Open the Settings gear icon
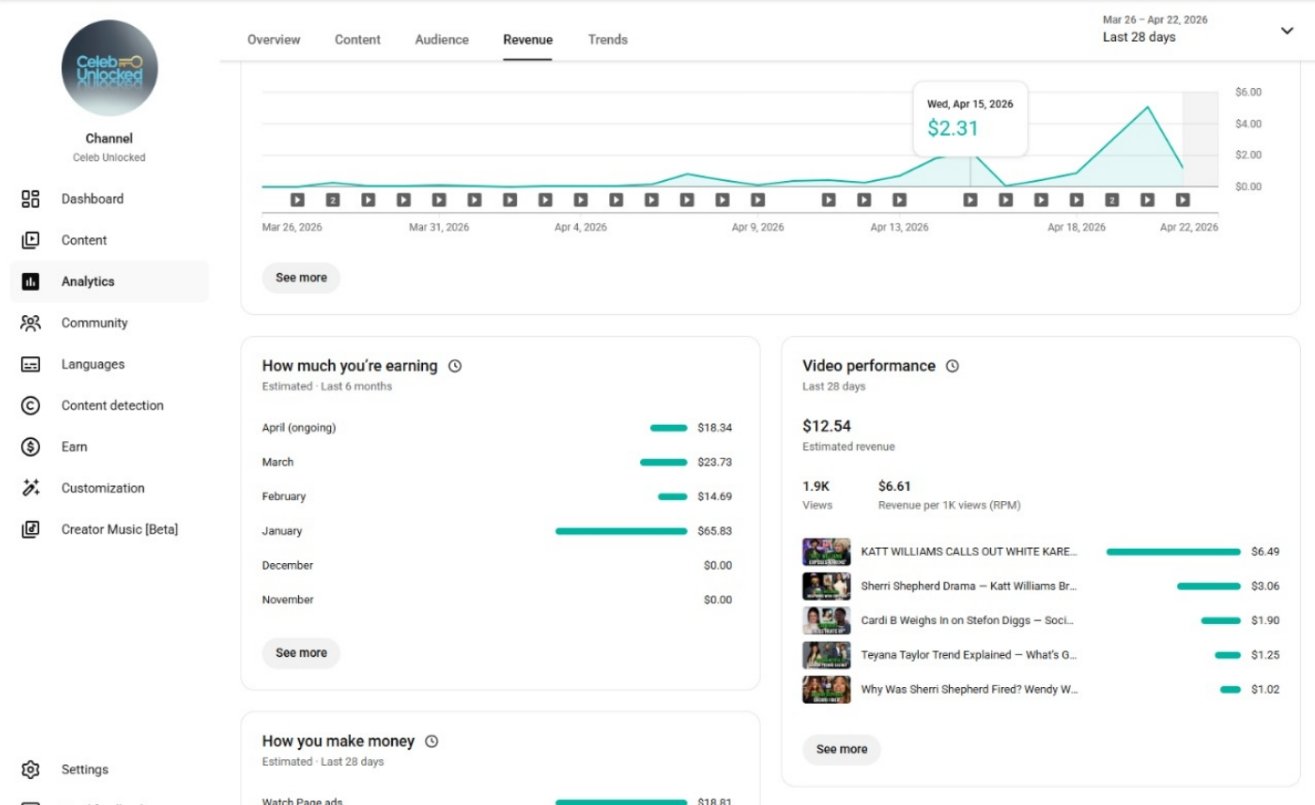The image size is (1315, 805). tap(30, 770)
